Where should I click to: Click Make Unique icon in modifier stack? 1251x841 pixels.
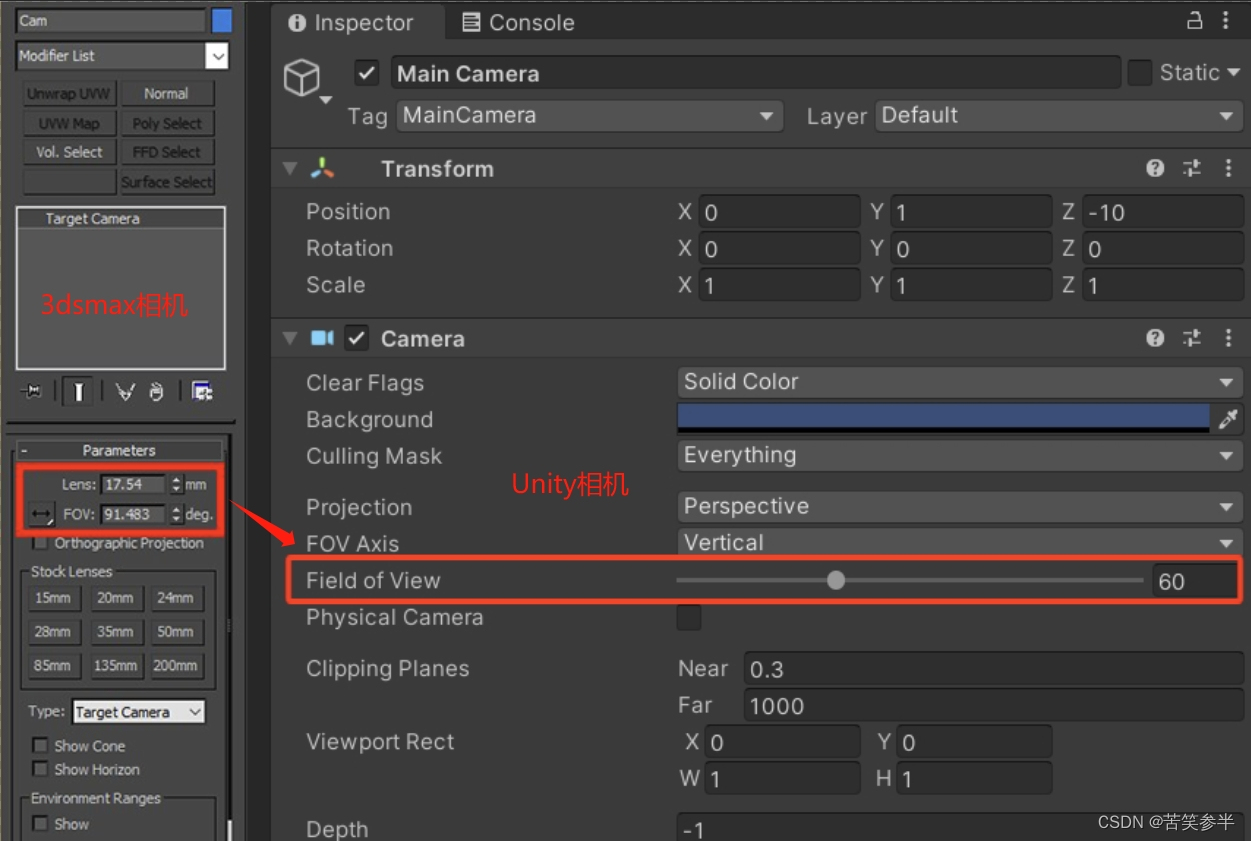click(x=124, y=392)
